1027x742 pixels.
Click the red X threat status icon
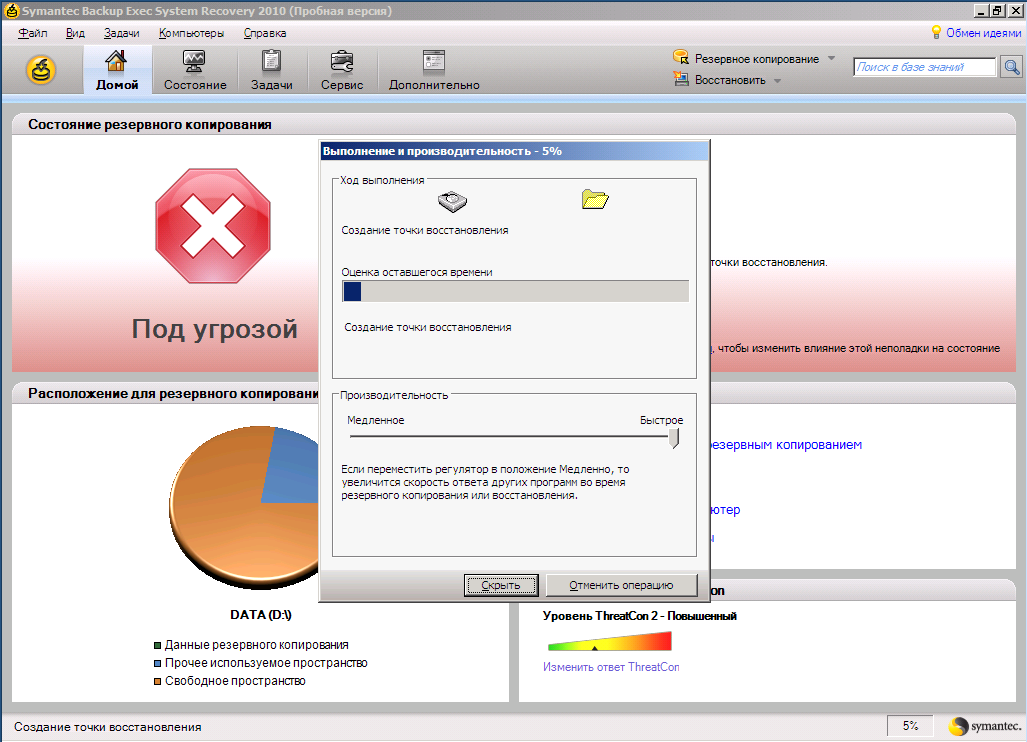[x=212, y=226]
